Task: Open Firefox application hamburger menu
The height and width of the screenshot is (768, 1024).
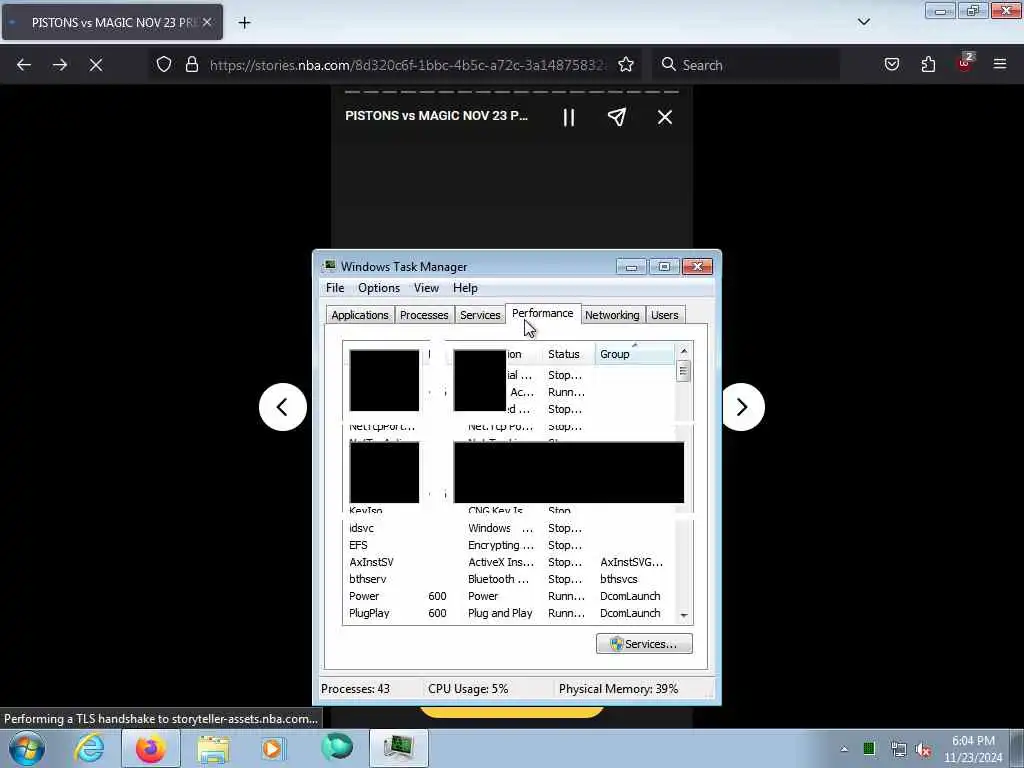Action: pyautogui.click(x=1000, y=64)
